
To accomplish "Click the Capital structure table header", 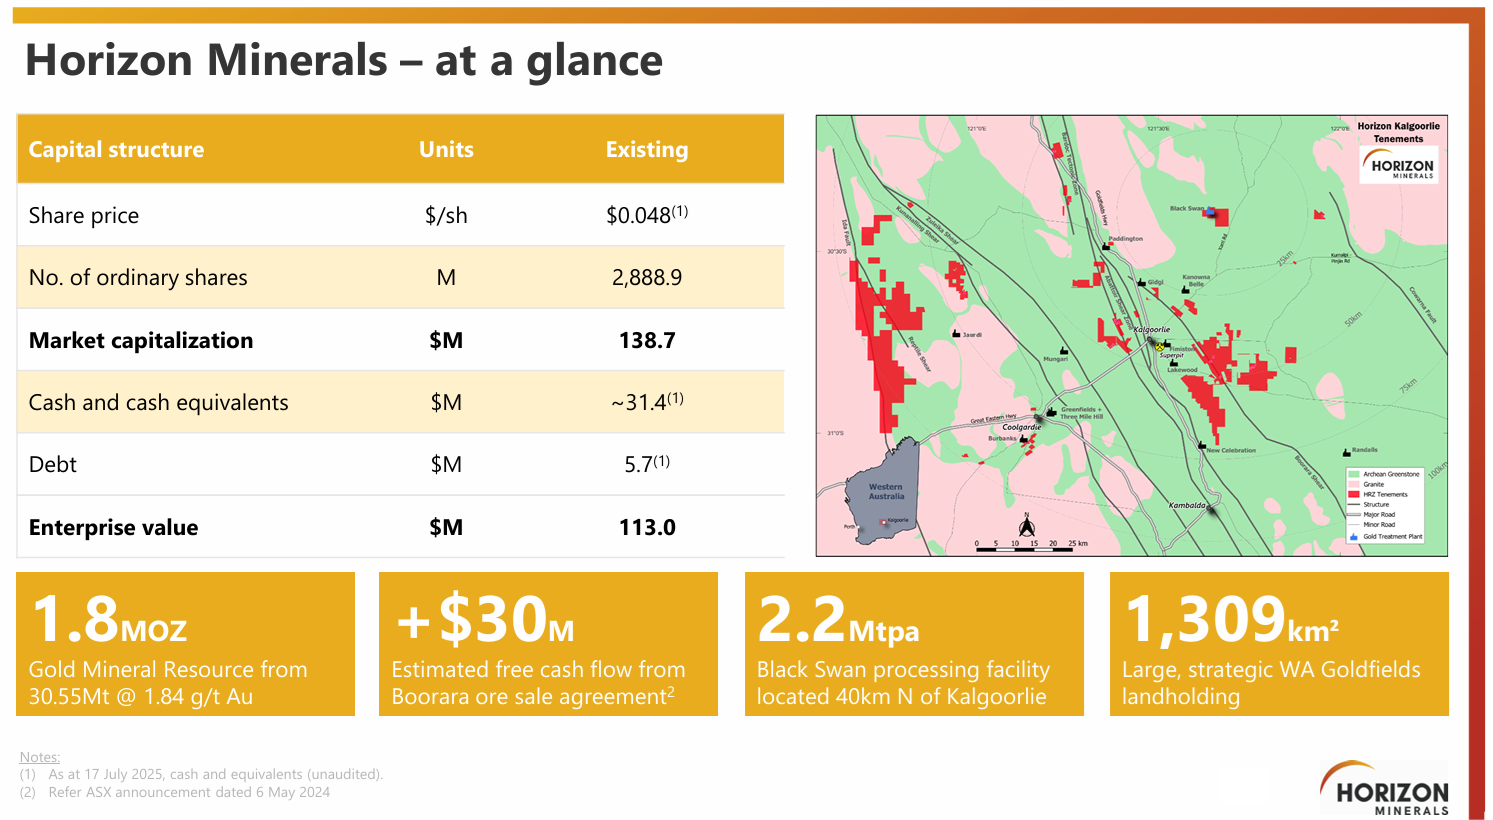I will coord(116,150).
